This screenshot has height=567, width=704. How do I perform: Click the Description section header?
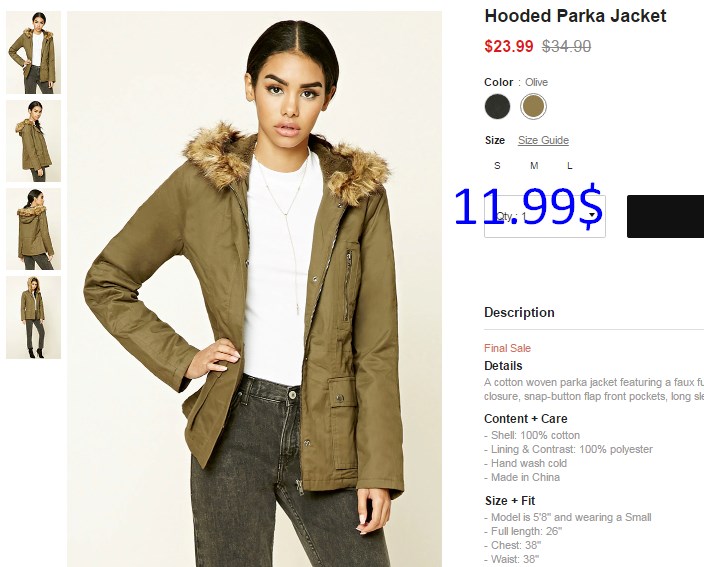tap(519, 312)
